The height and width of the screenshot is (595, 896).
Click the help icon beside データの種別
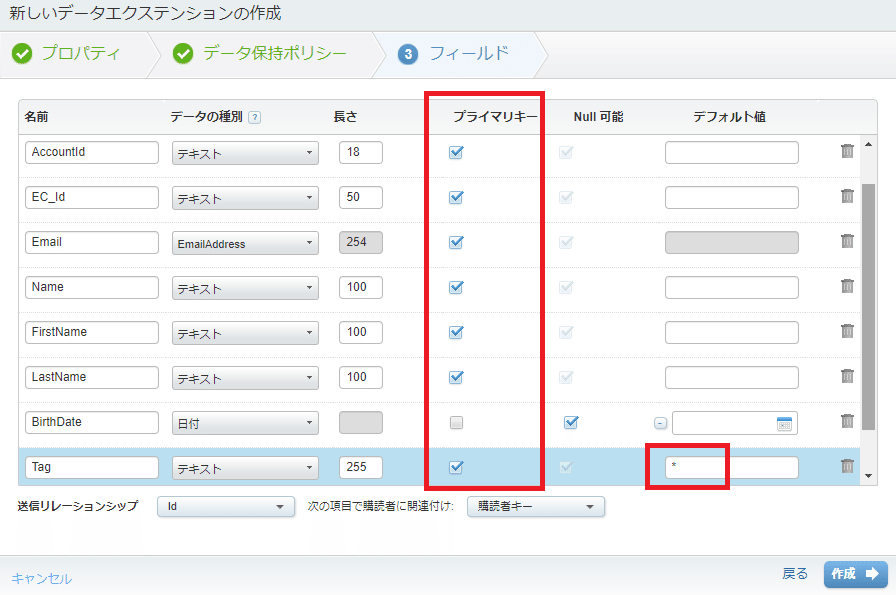[x=255, y=117]
